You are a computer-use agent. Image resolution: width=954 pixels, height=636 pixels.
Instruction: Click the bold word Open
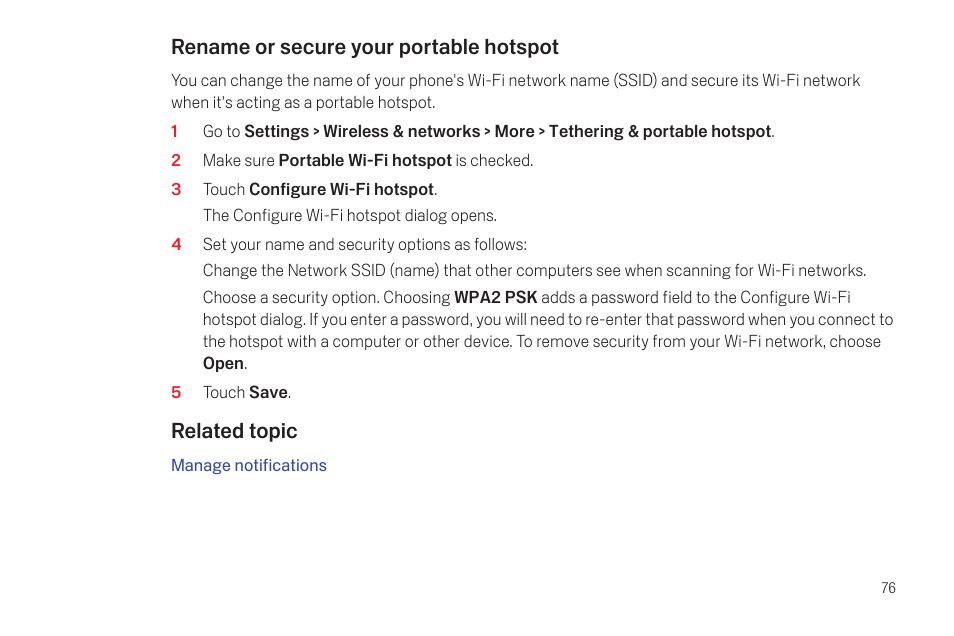(x=223, y=364)
